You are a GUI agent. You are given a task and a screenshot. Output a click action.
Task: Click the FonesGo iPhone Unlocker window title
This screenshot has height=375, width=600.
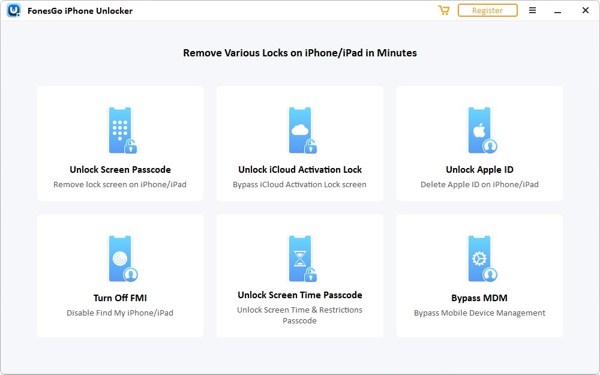pos(80,11)
